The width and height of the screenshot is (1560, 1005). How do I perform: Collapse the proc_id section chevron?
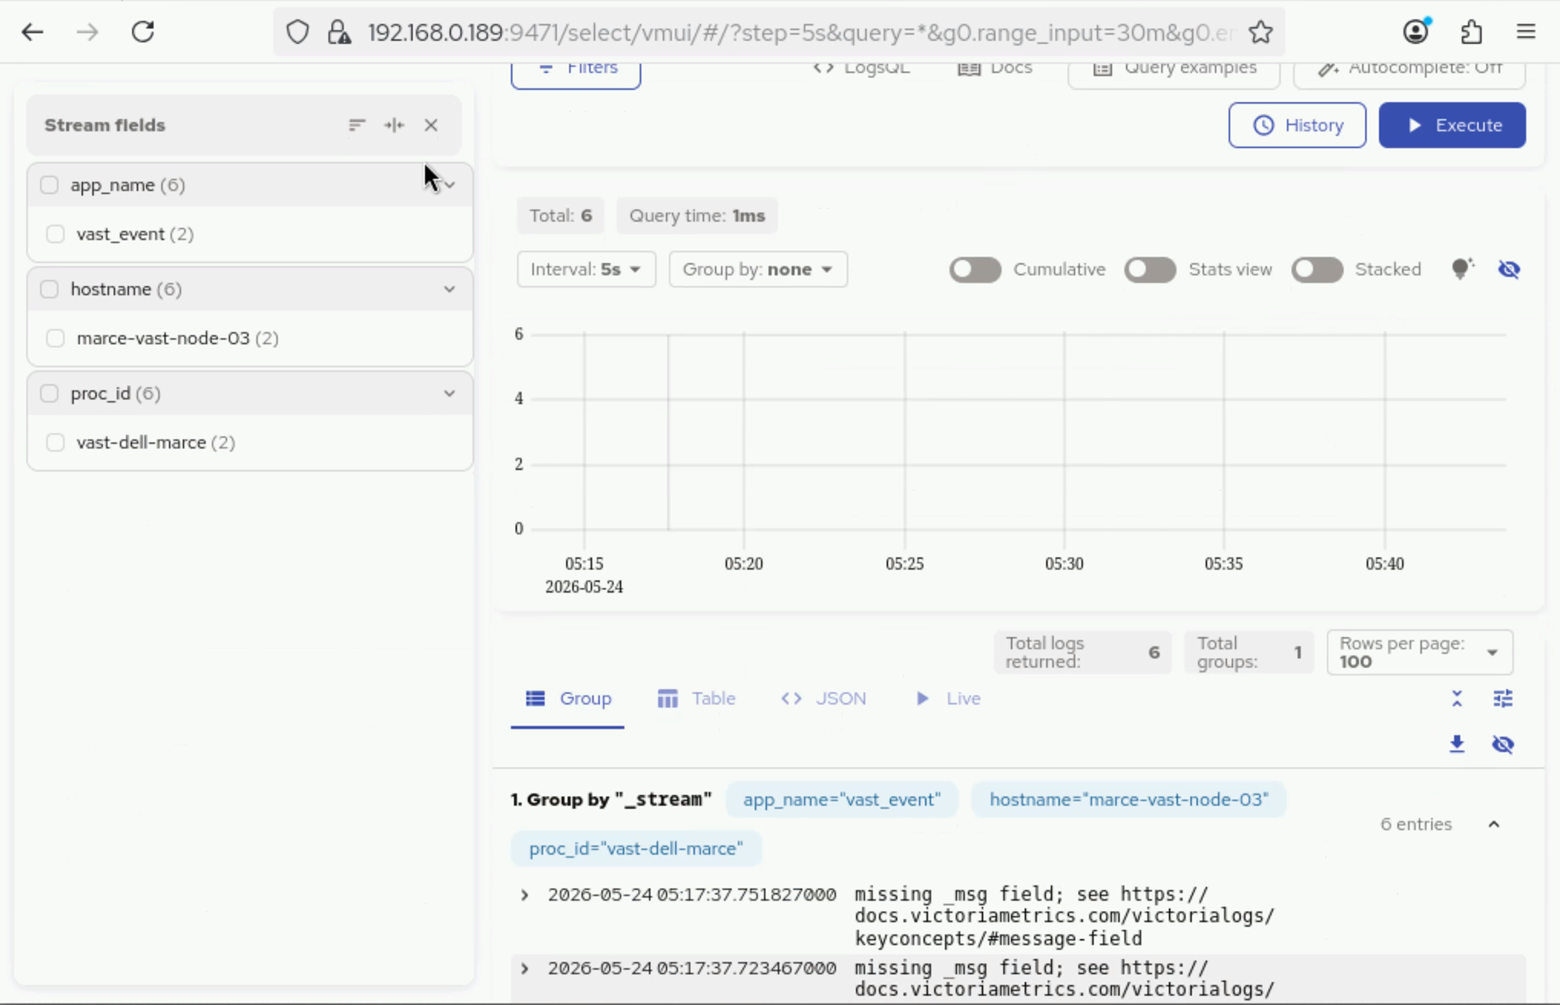click(450, 393)
